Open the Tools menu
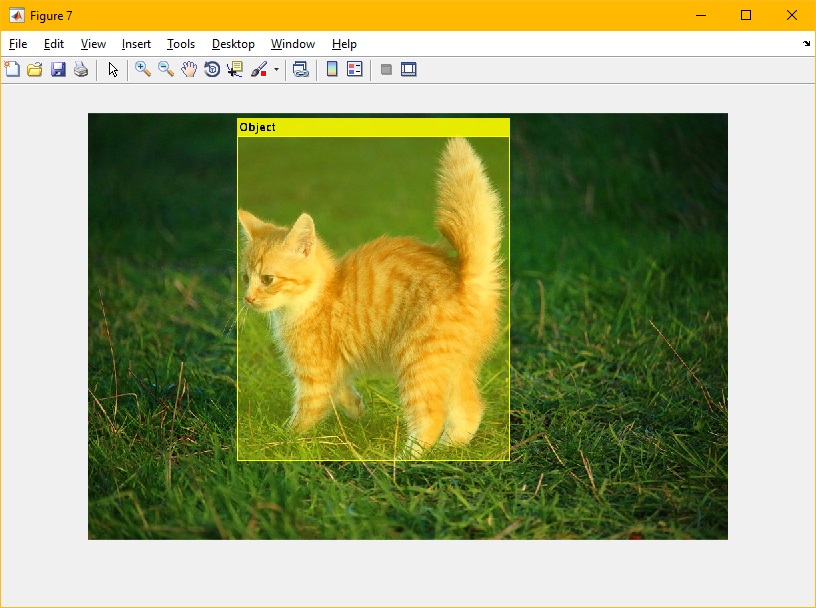This screenshot has height=608, width=816. pos(181,44)
